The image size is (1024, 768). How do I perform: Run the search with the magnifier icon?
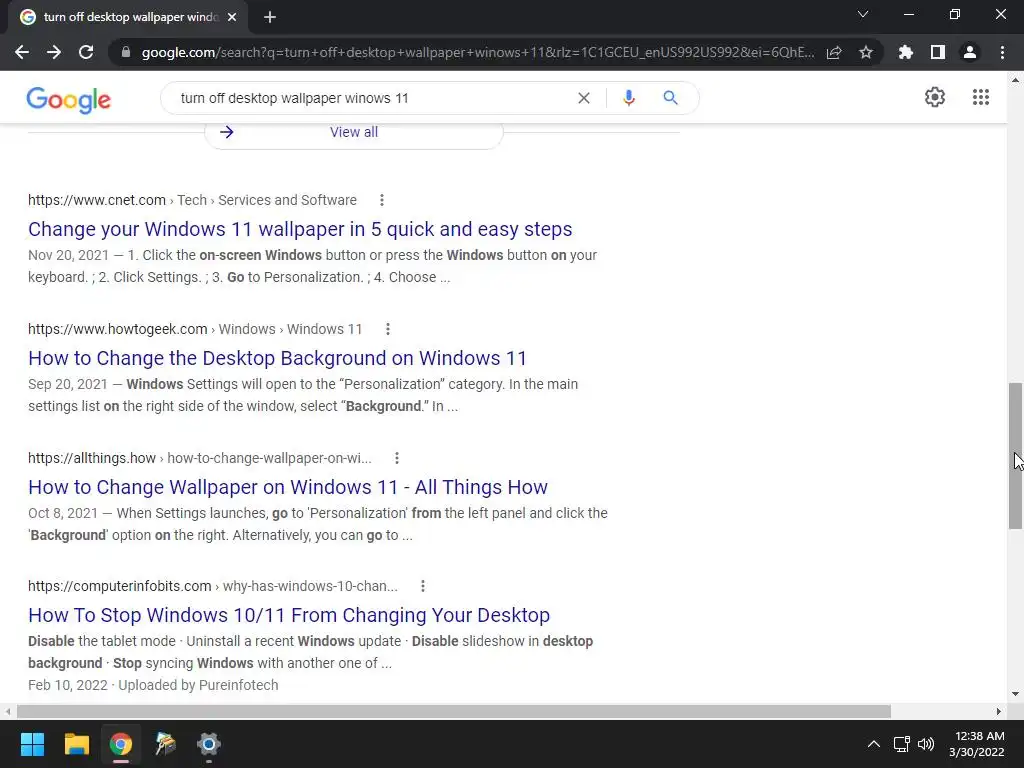pyautogui.click(x=670, y=98)
